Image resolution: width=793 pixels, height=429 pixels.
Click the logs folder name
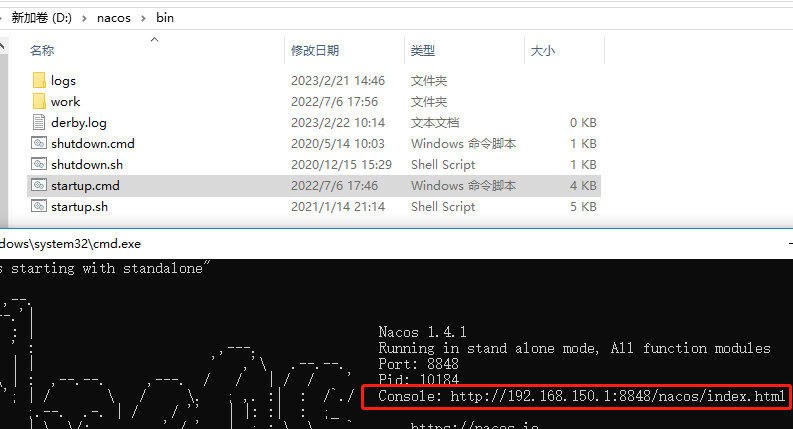tap(63, 81)
